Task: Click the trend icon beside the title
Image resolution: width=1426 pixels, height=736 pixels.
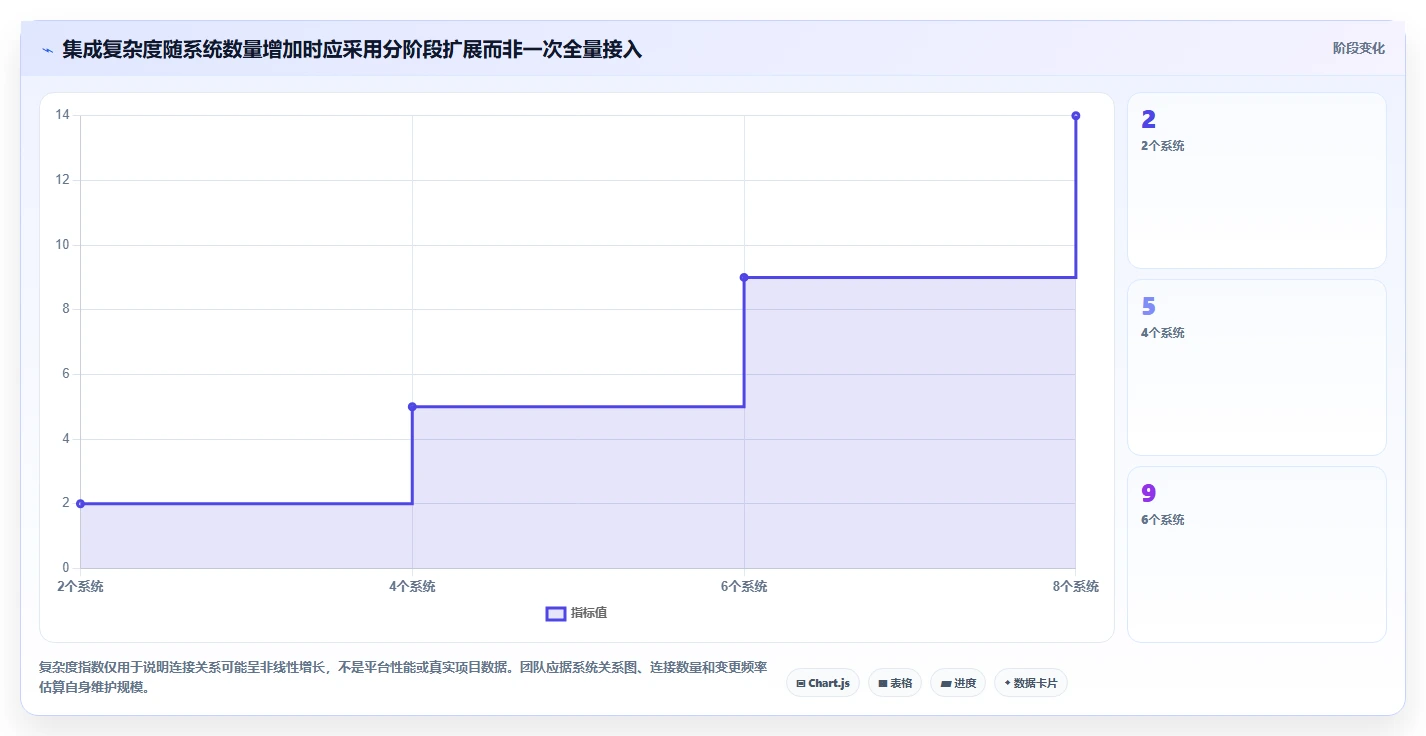Action: click(47, 49)
